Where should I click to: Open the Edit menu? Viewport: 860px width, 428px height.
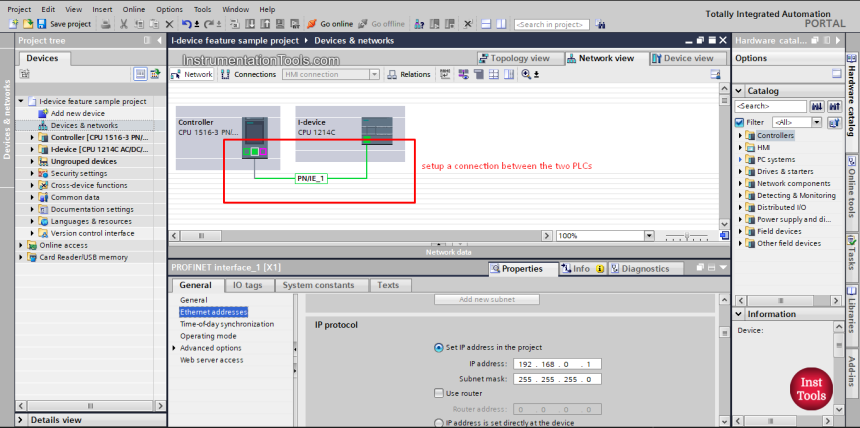point(48,9)
